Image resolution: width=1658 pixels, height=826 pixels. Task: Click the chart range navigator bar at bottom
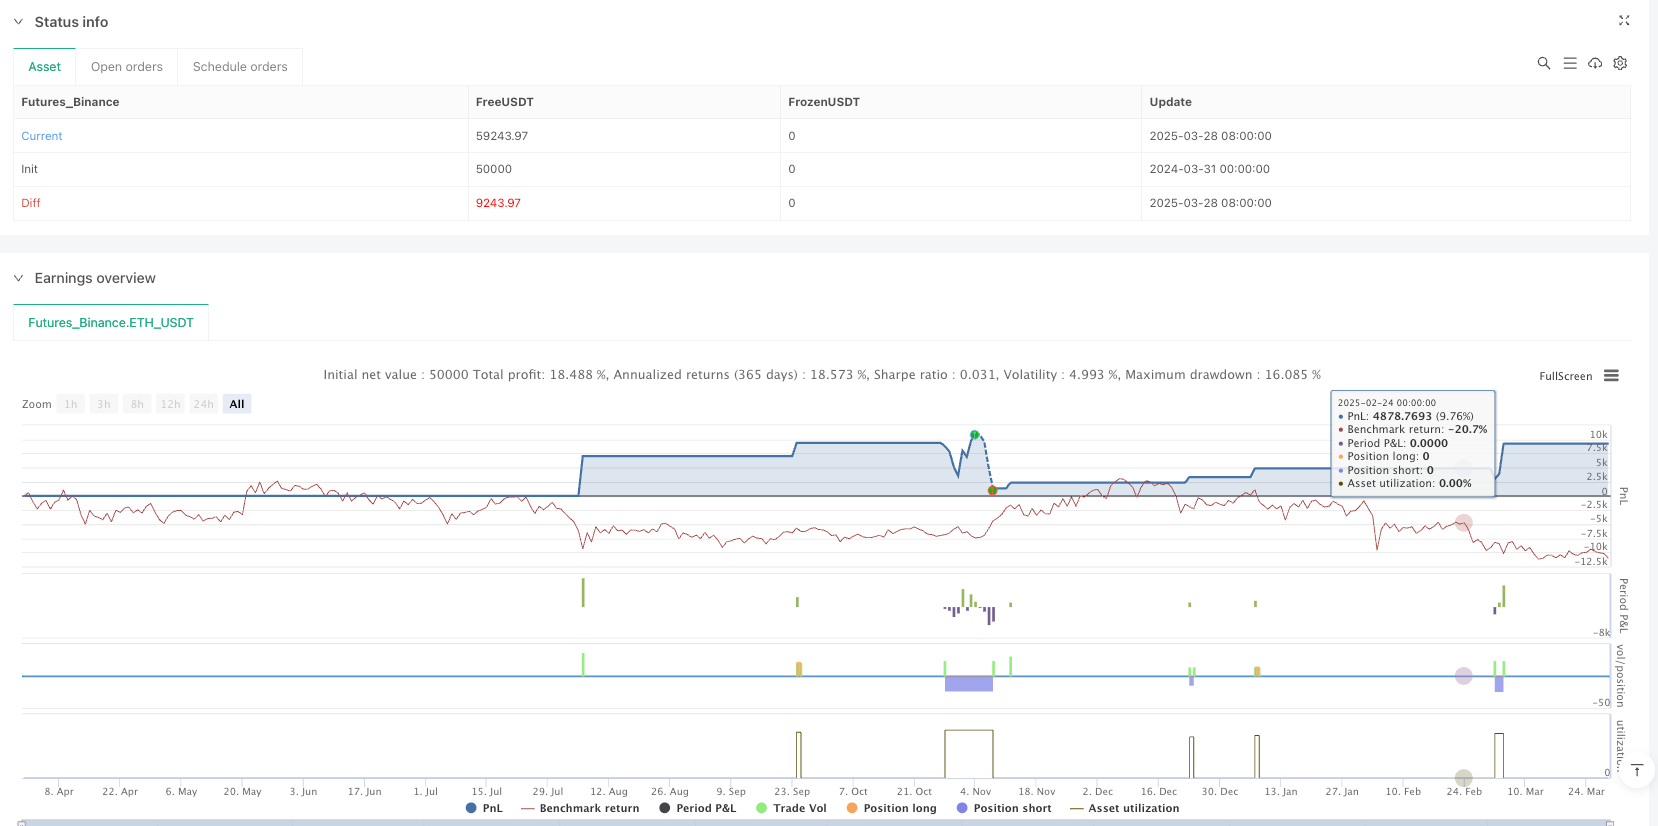[815, 822]
